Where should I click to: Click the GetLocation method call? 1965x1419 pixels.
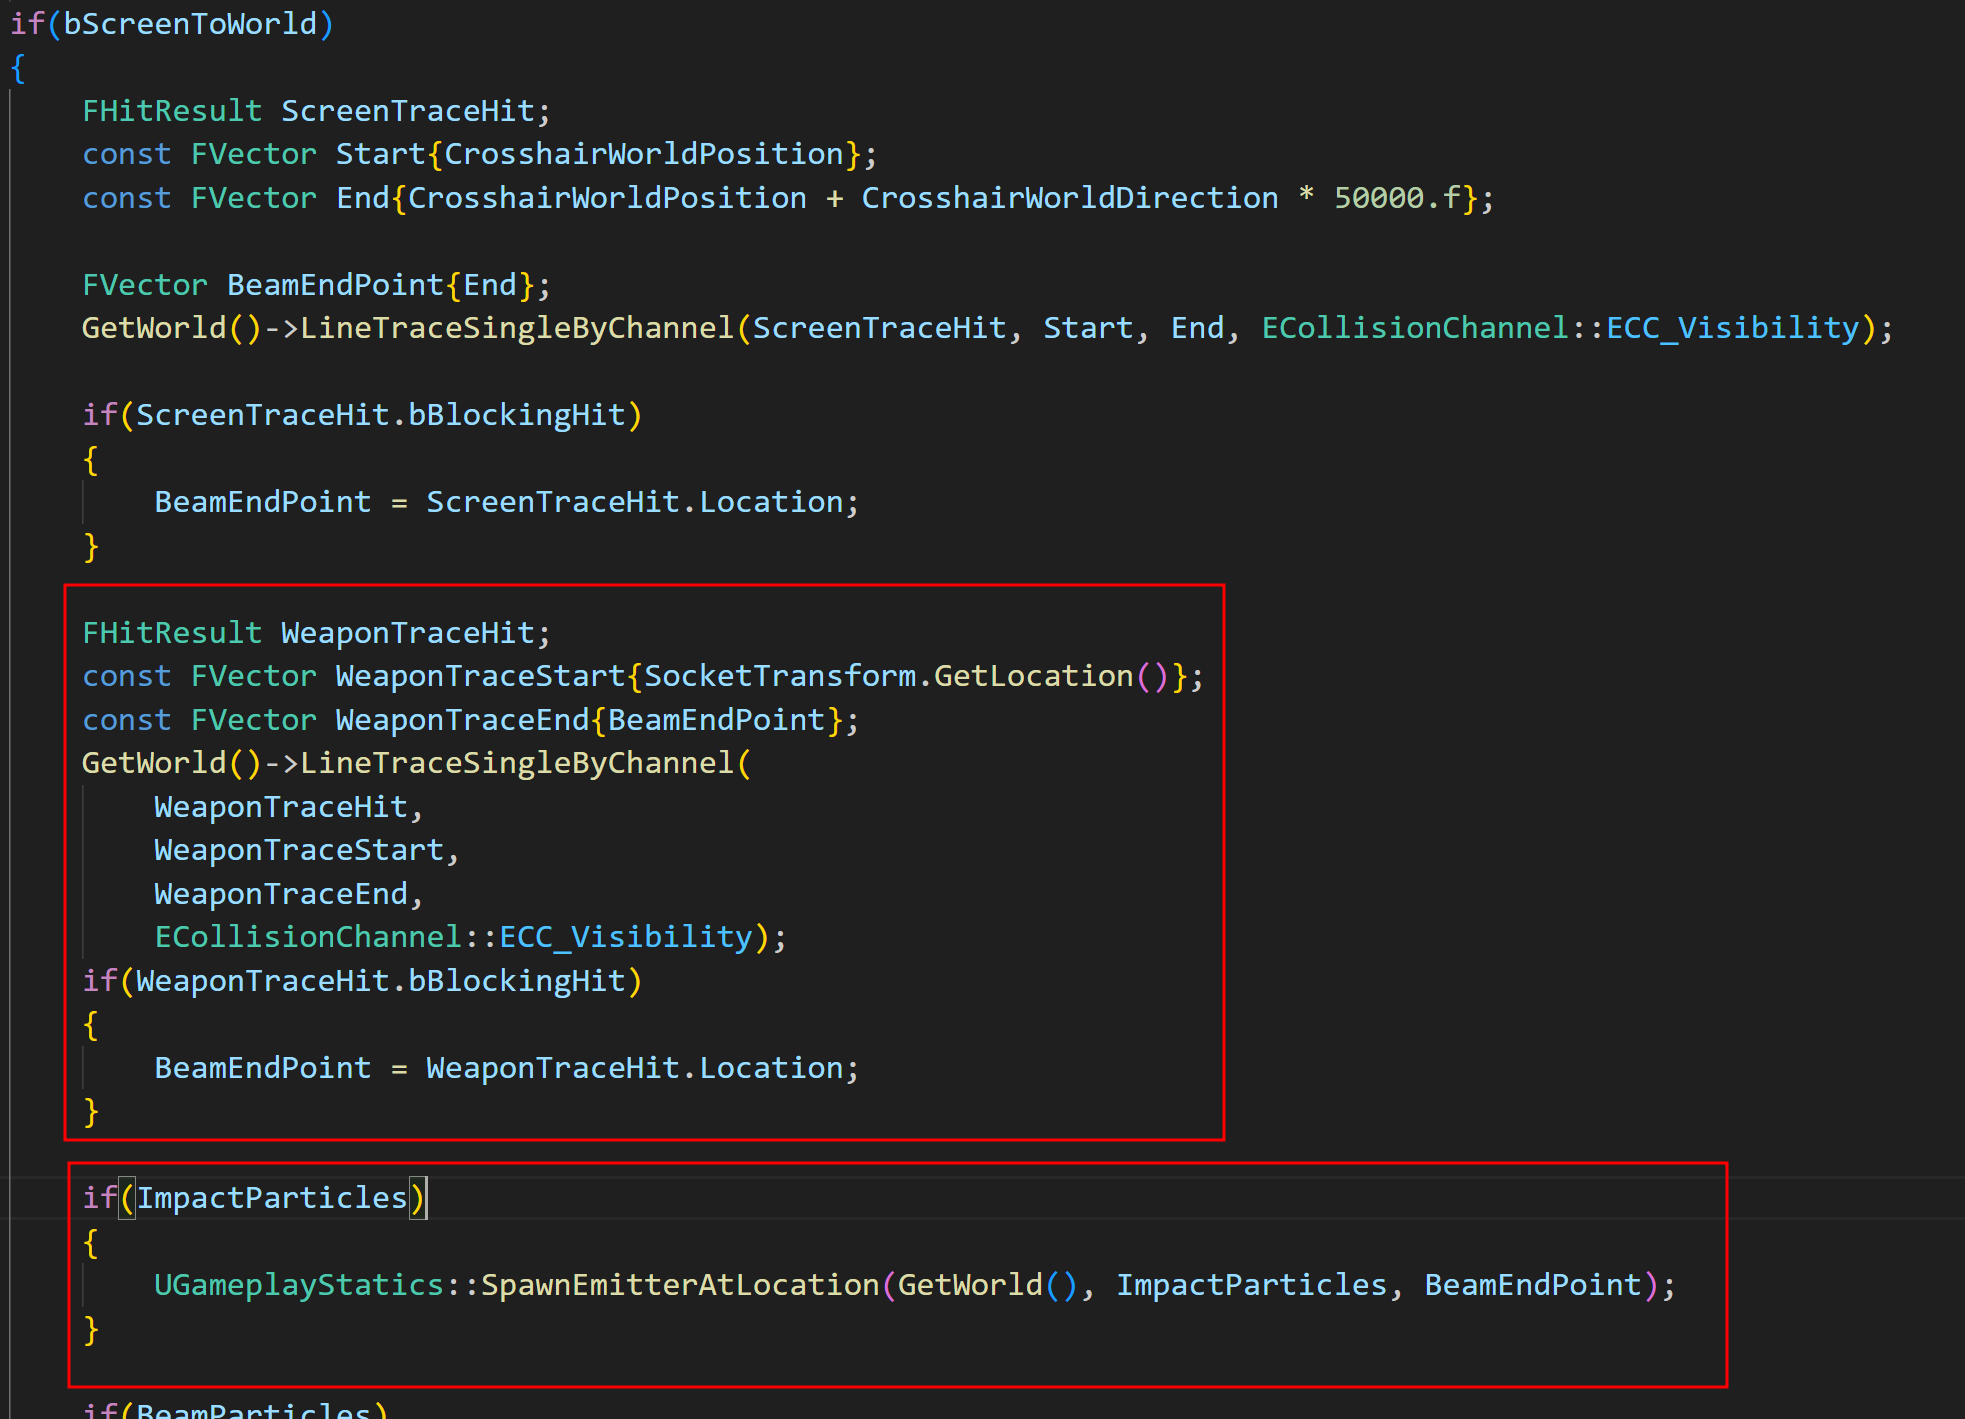(1033, 676)
